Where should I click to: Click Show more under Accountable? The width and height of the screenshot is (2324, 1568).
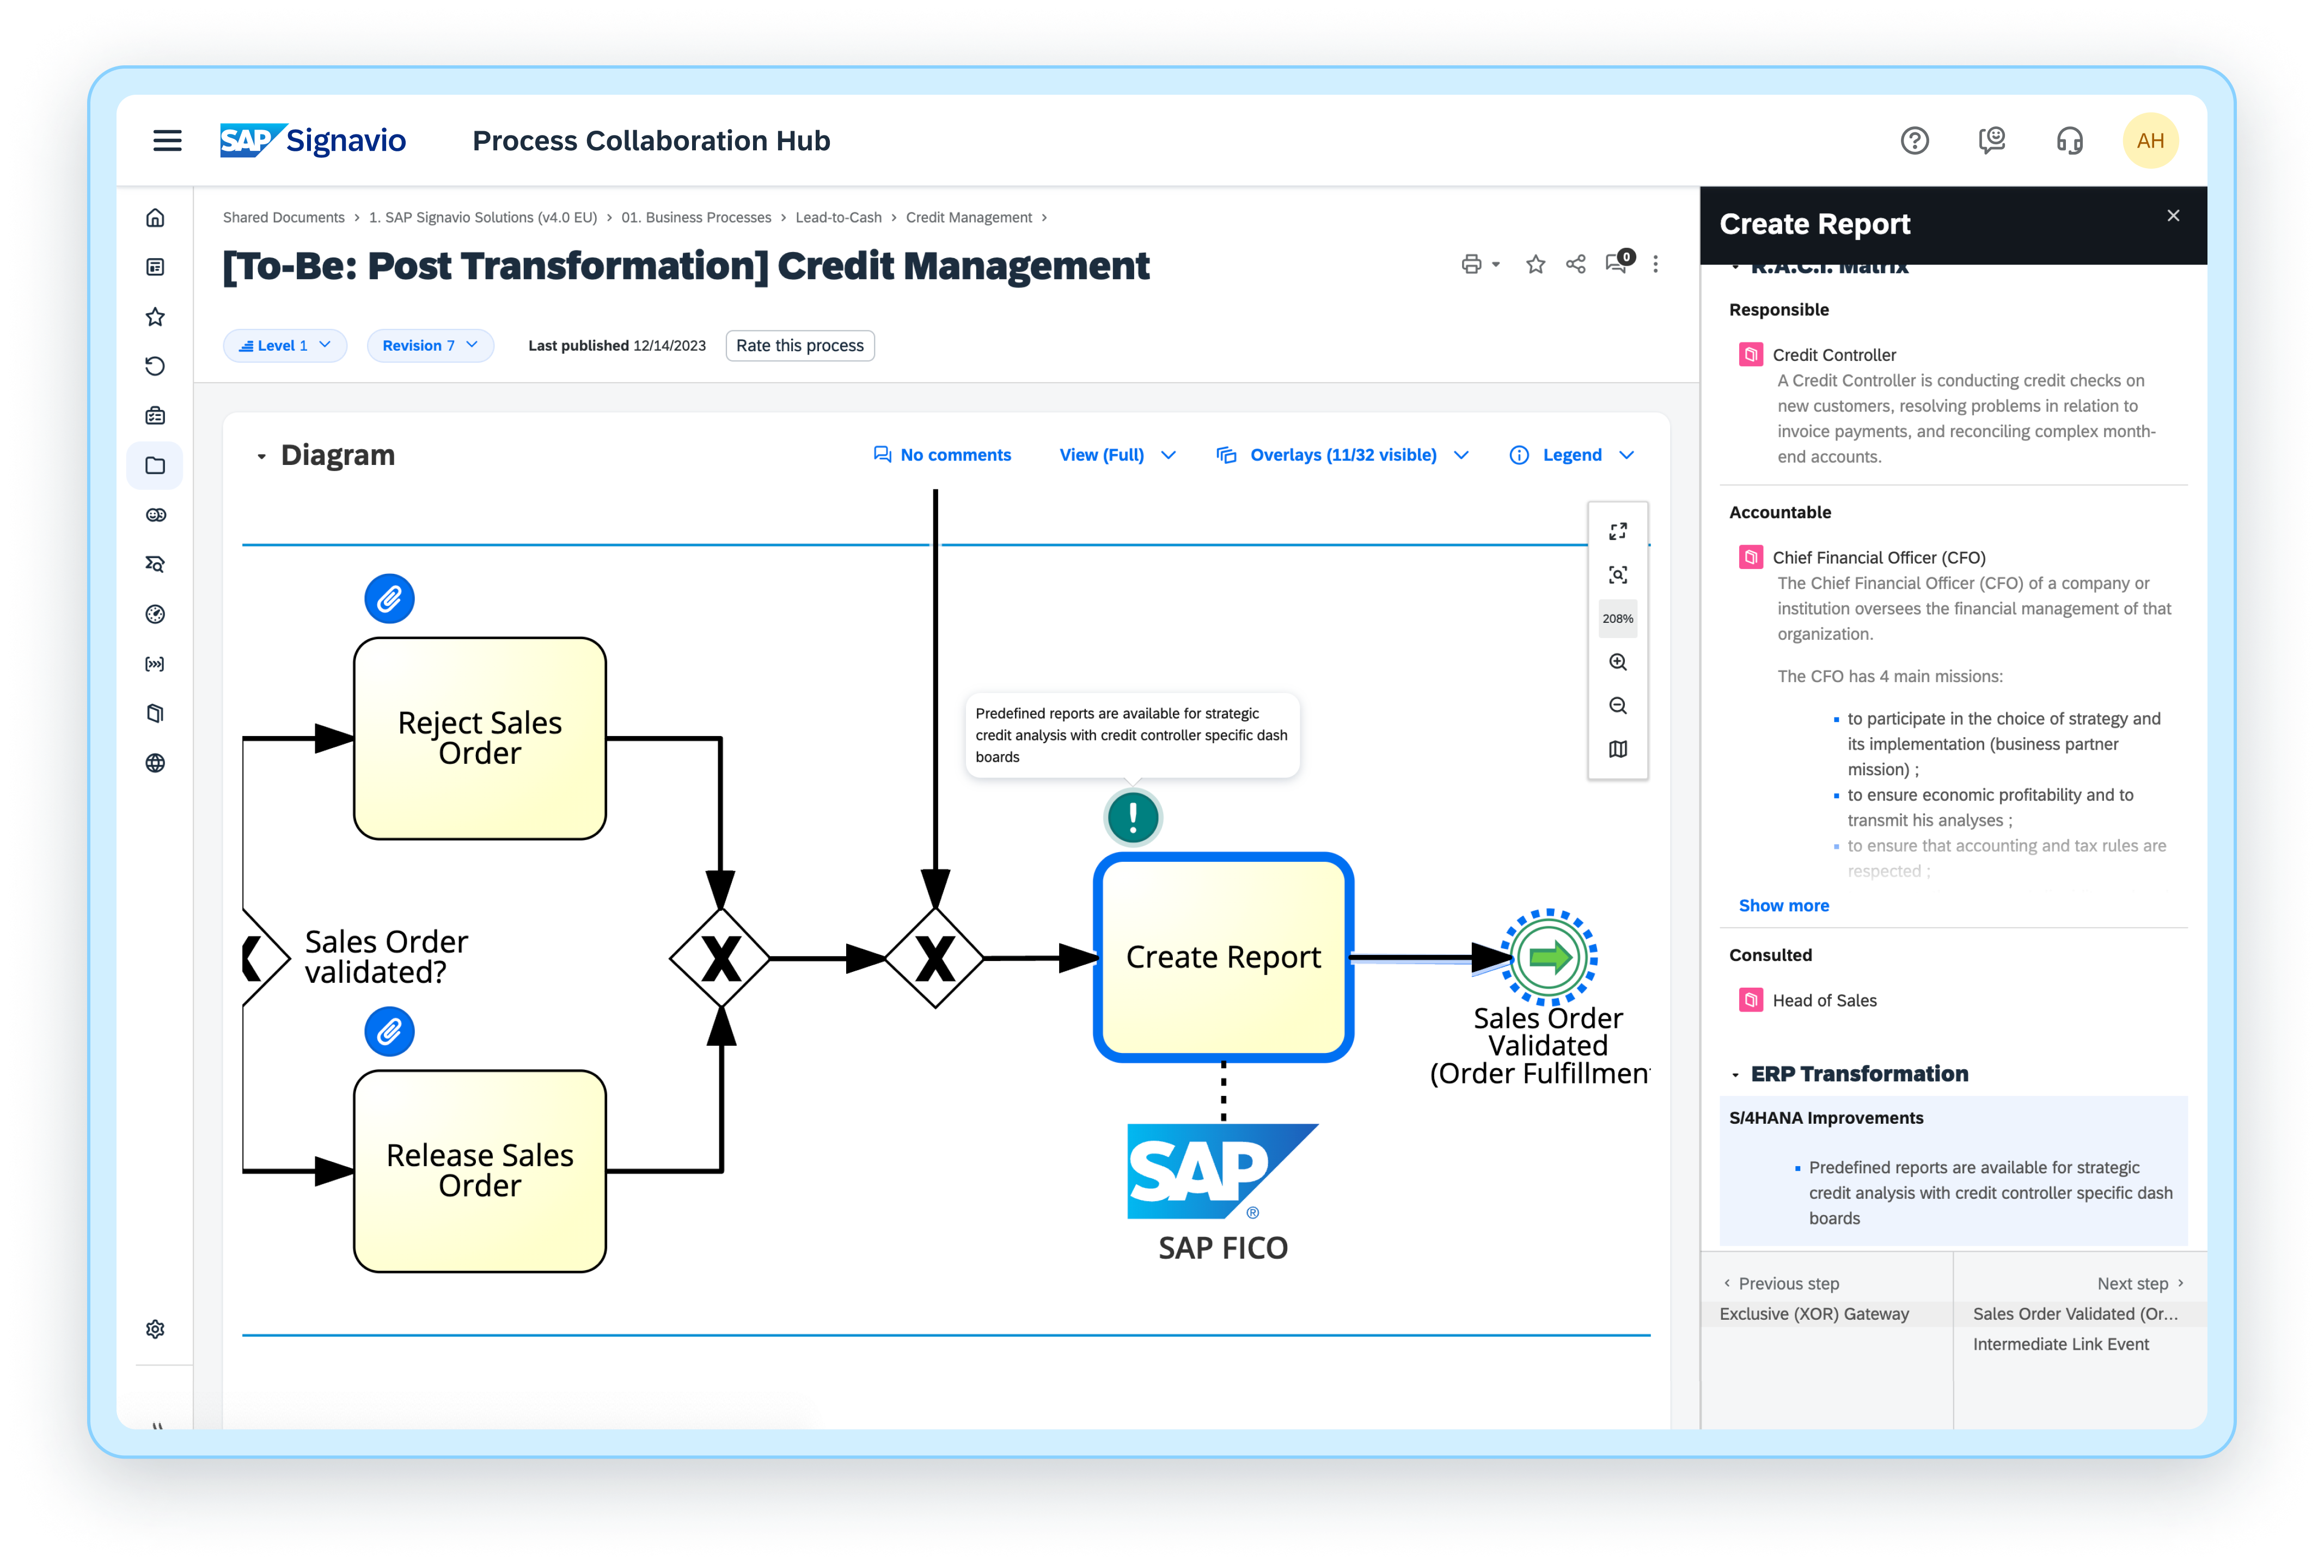point(1783,905)
